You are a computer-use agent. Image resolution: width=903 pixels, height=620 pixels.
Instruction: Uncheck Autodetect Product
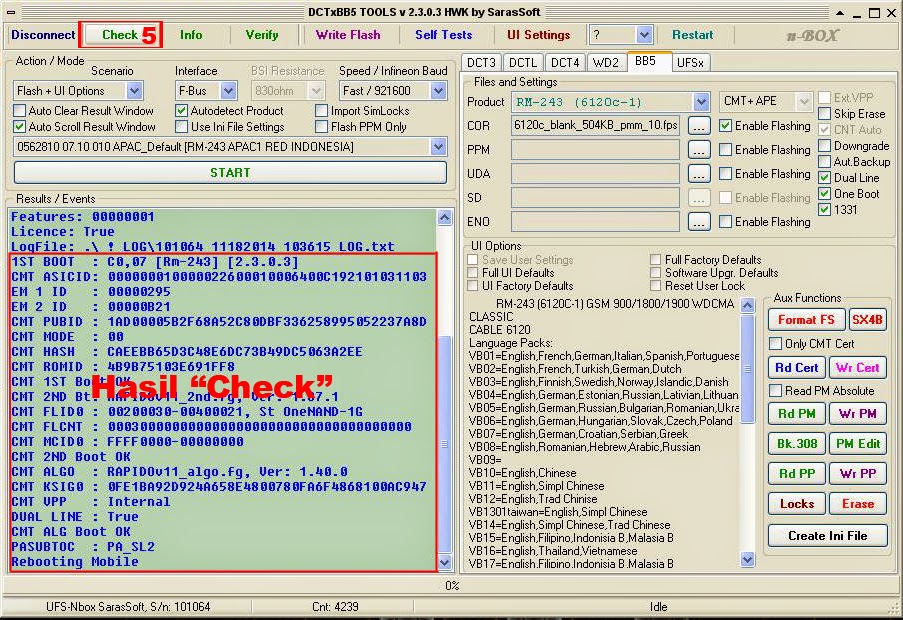pos(182,111)
